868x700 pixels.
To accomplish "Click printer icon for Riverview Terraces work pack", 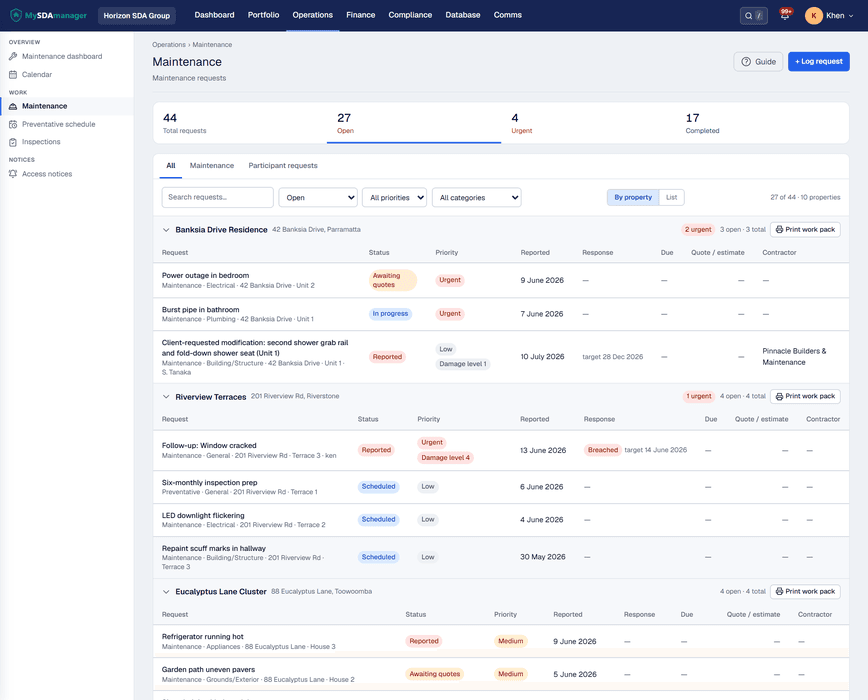I will pos(779,396).
